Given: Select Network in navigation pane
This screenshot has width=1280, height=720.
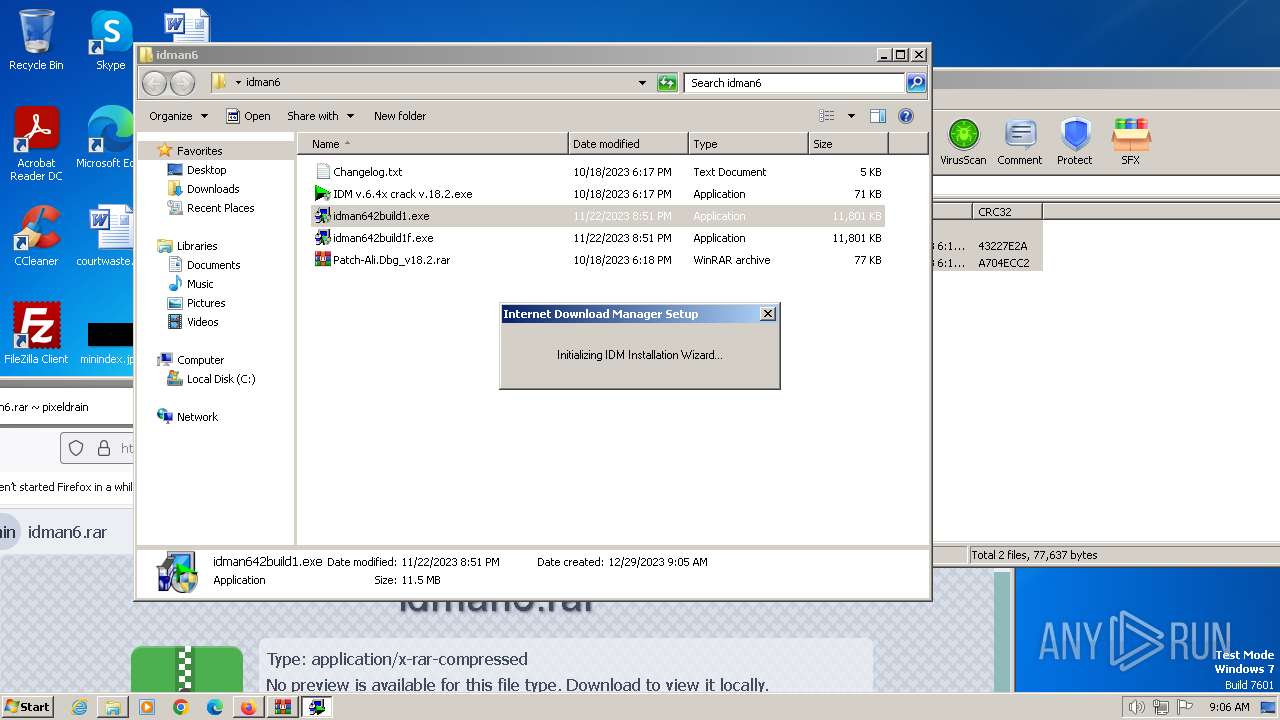Looking at the screenshot, I should tap(197, 417).
